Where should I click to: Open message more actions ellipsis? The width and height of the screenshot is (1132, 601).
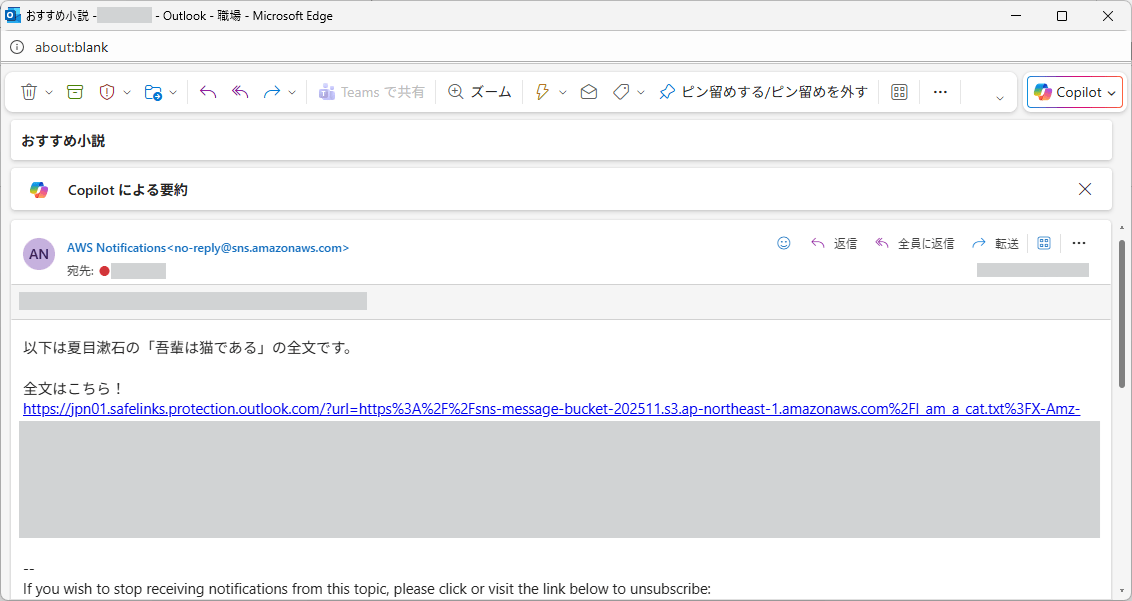click(1079, 243)
